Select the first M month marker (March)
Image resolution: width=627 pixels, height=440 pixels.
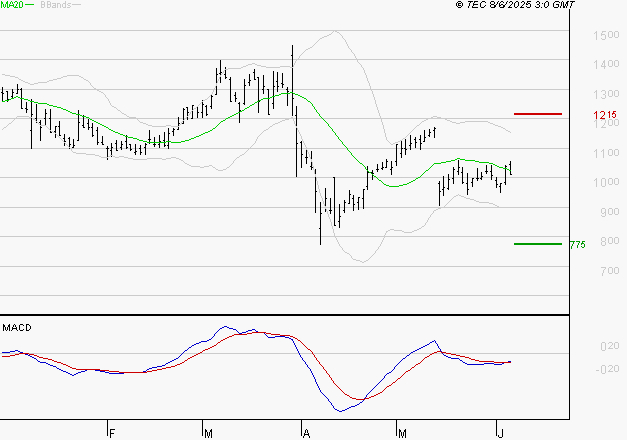208,433
